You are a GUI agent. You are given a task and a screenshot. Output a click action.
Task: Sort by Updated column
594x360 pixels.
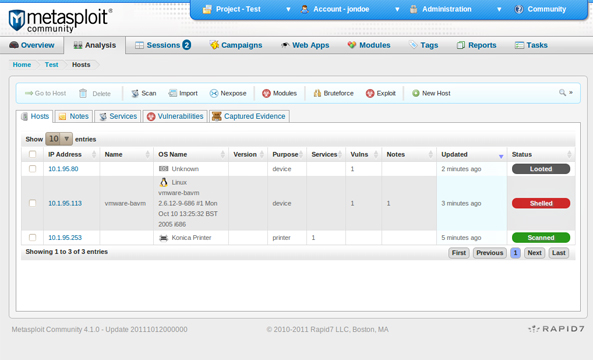(472, 154)
